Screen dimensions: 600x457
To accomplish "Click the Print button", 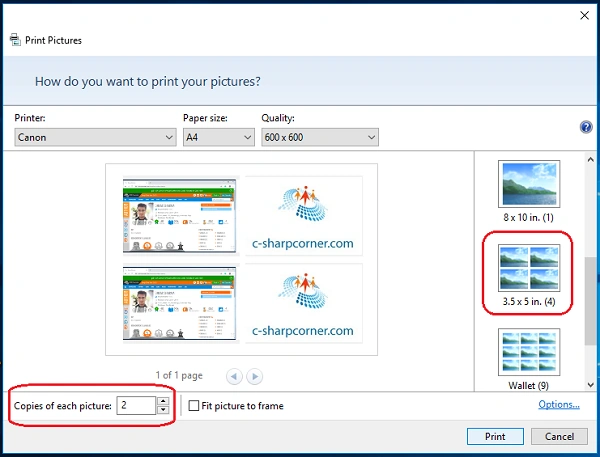I will tap(495, 436).
